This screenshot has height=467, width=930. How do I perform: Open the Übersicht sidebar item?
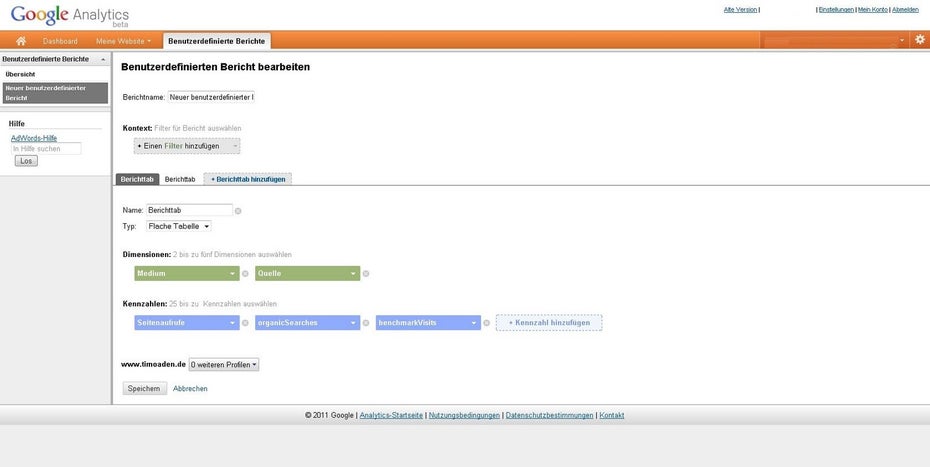[20, 74]
